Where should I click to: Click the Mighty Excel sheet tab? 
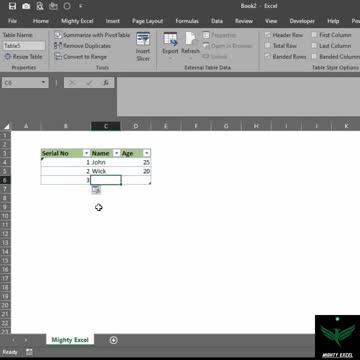pyautogui.click(x=70, y=340)
